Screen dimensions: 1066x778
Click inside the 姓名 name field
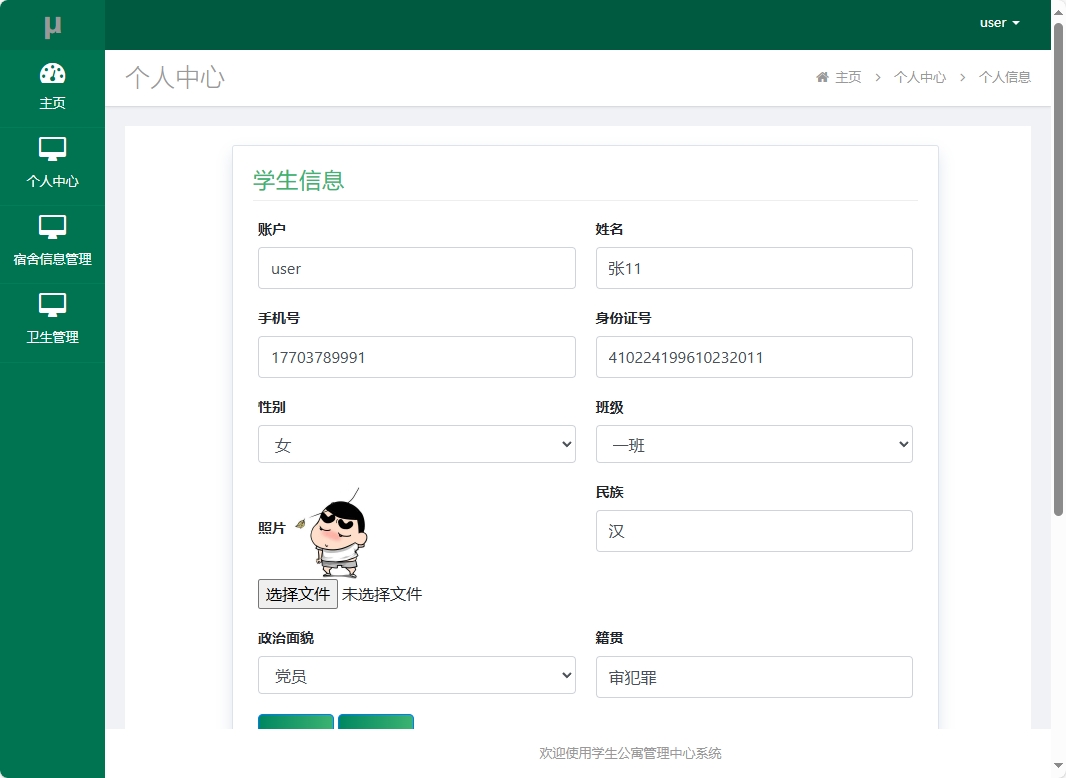pyautogui.click(x=753, y=268)
